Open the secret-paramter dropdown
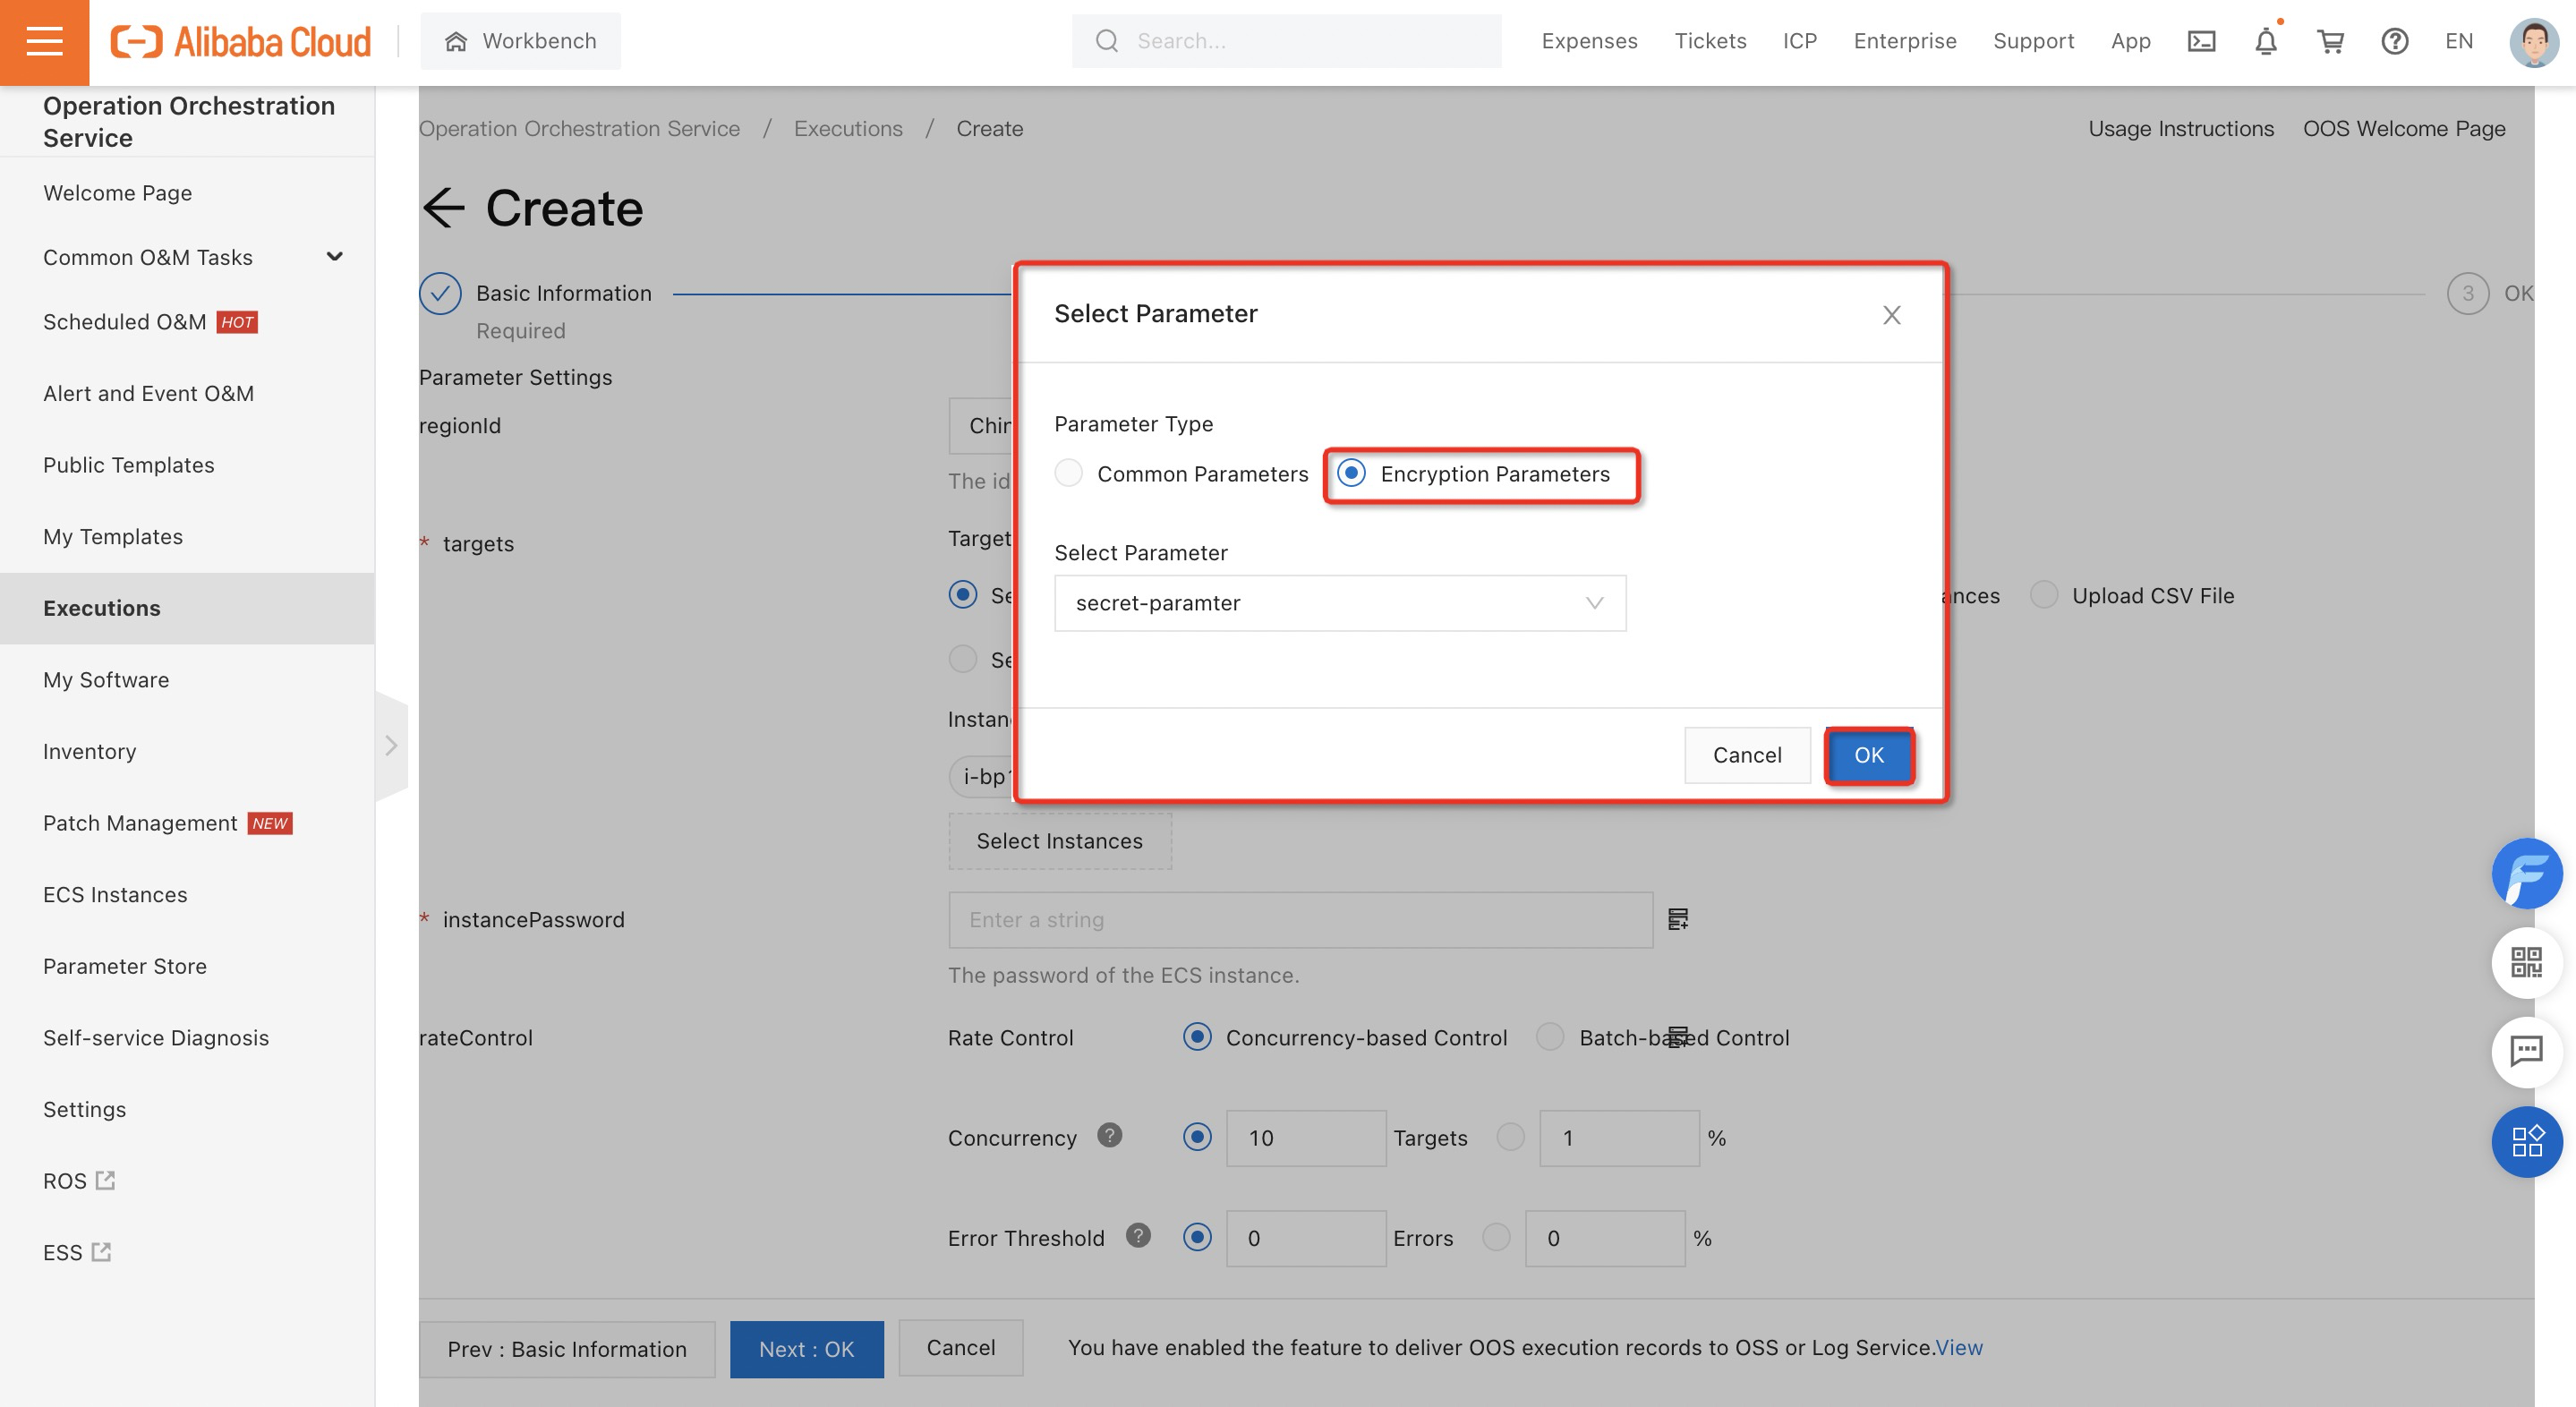2576x1407 pixels. pos(1340,603)
